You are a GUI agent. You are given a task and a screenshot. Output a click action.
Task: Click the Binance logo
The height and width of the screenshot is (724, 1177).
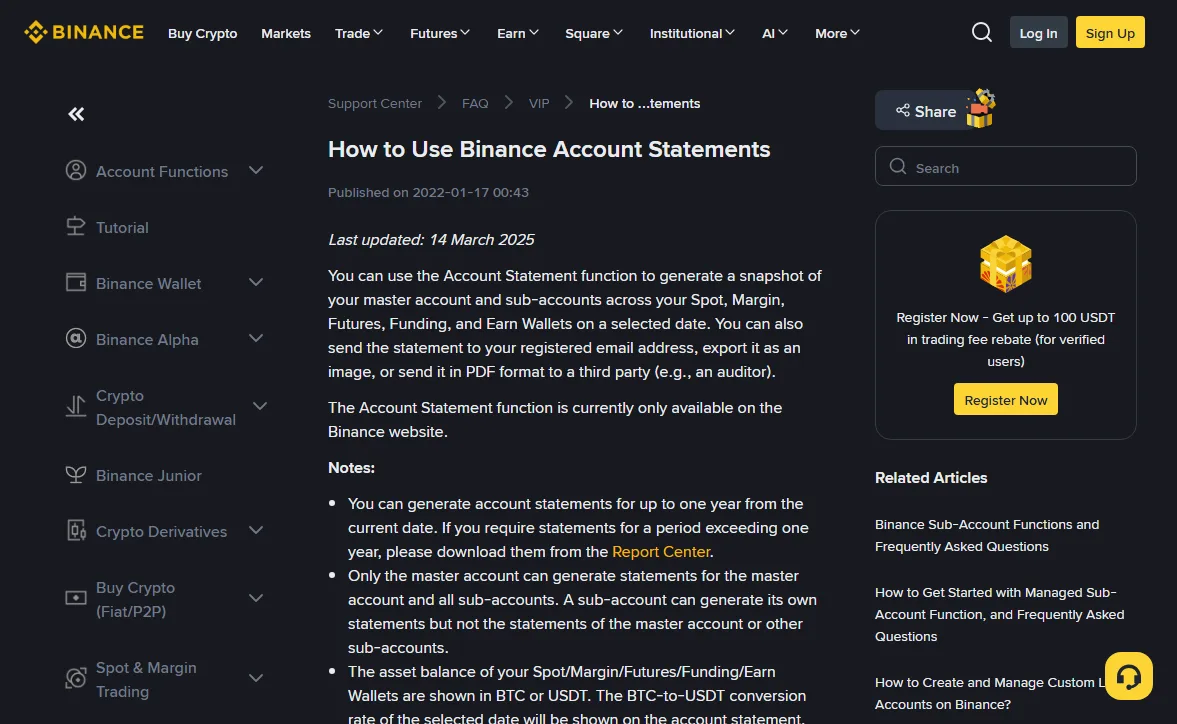pos(83,32)
